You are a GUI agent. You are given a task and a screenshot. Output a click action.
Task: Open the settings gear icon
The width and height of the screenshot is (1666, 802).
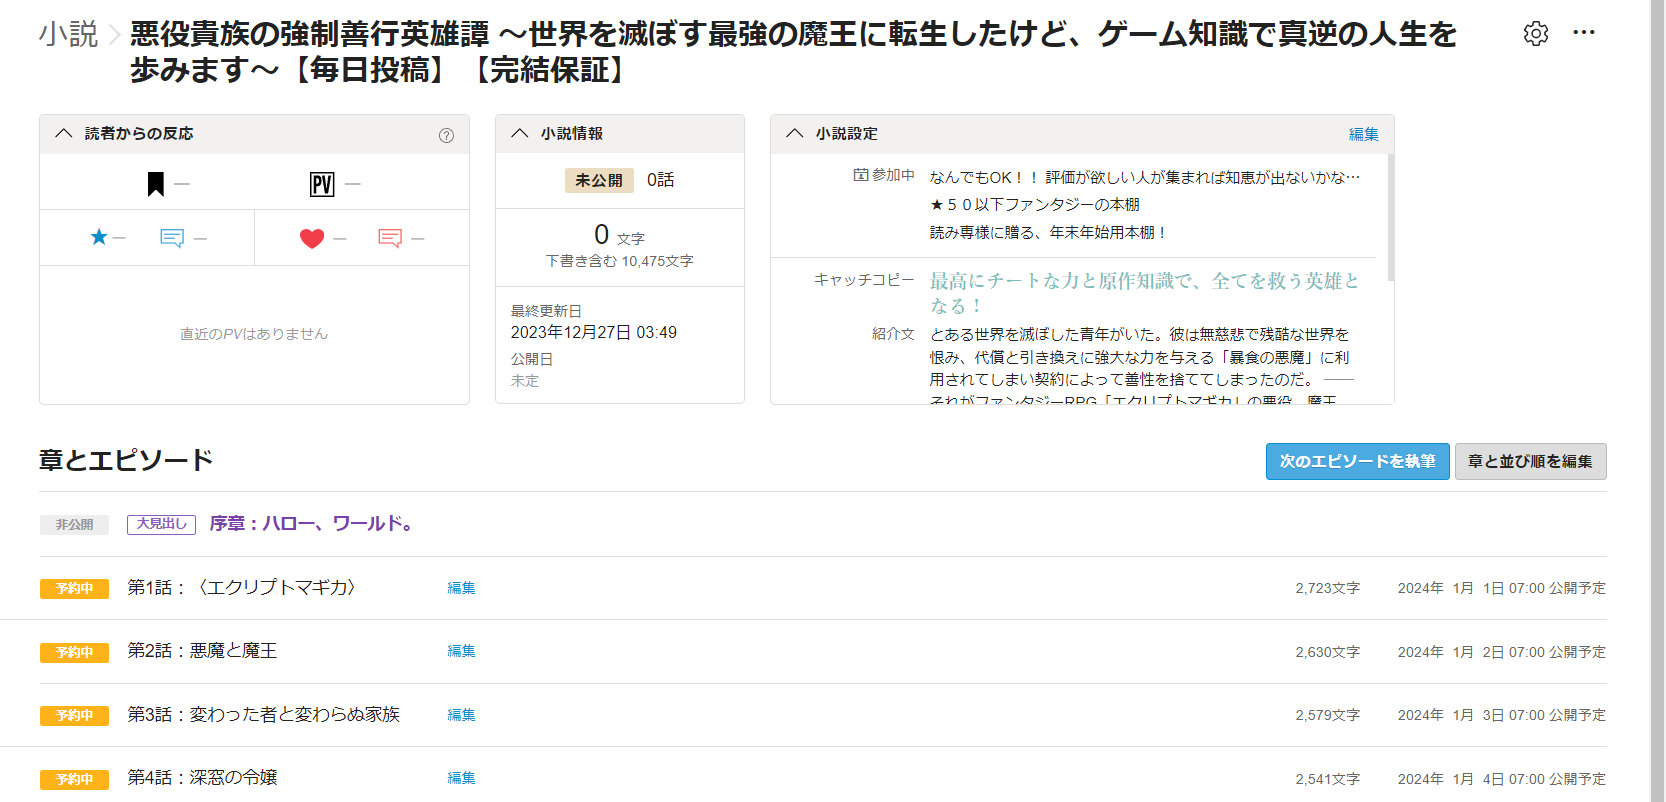1535,33
